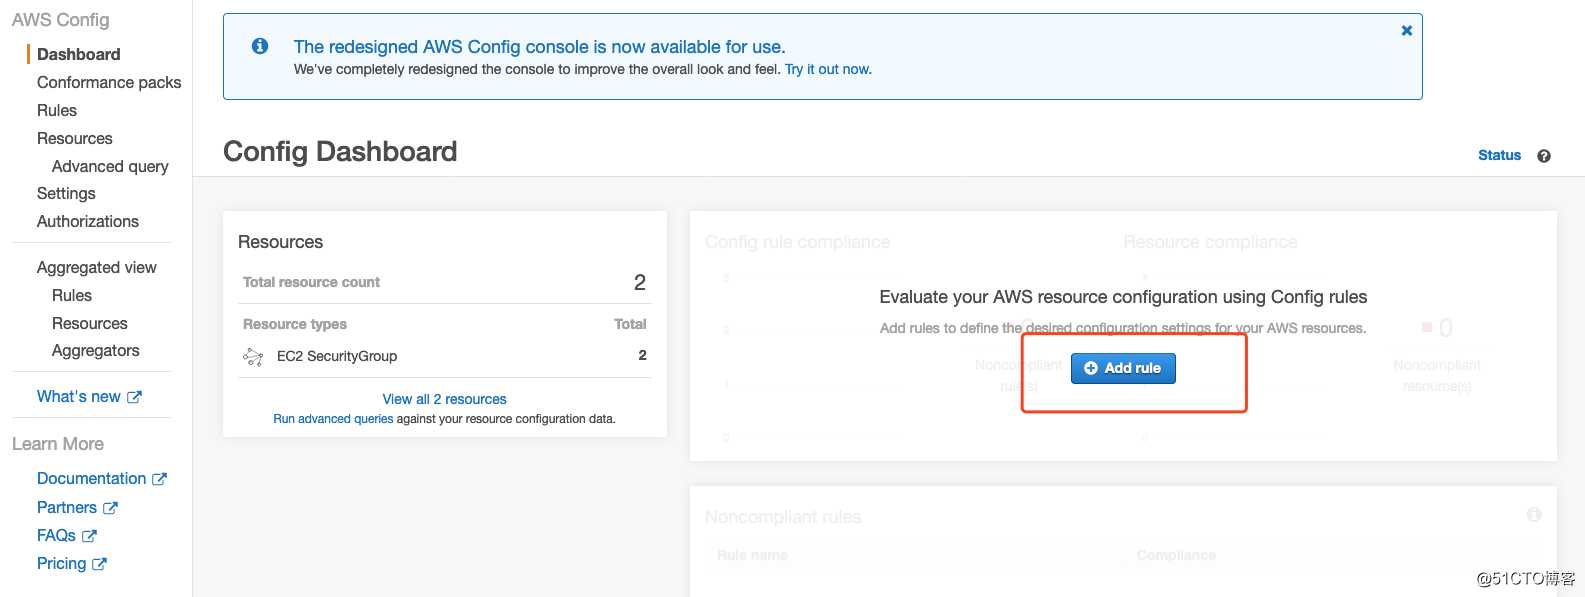Open the Documentation link
Viewport: 1585px width, 597px height.
pos(91,478)
